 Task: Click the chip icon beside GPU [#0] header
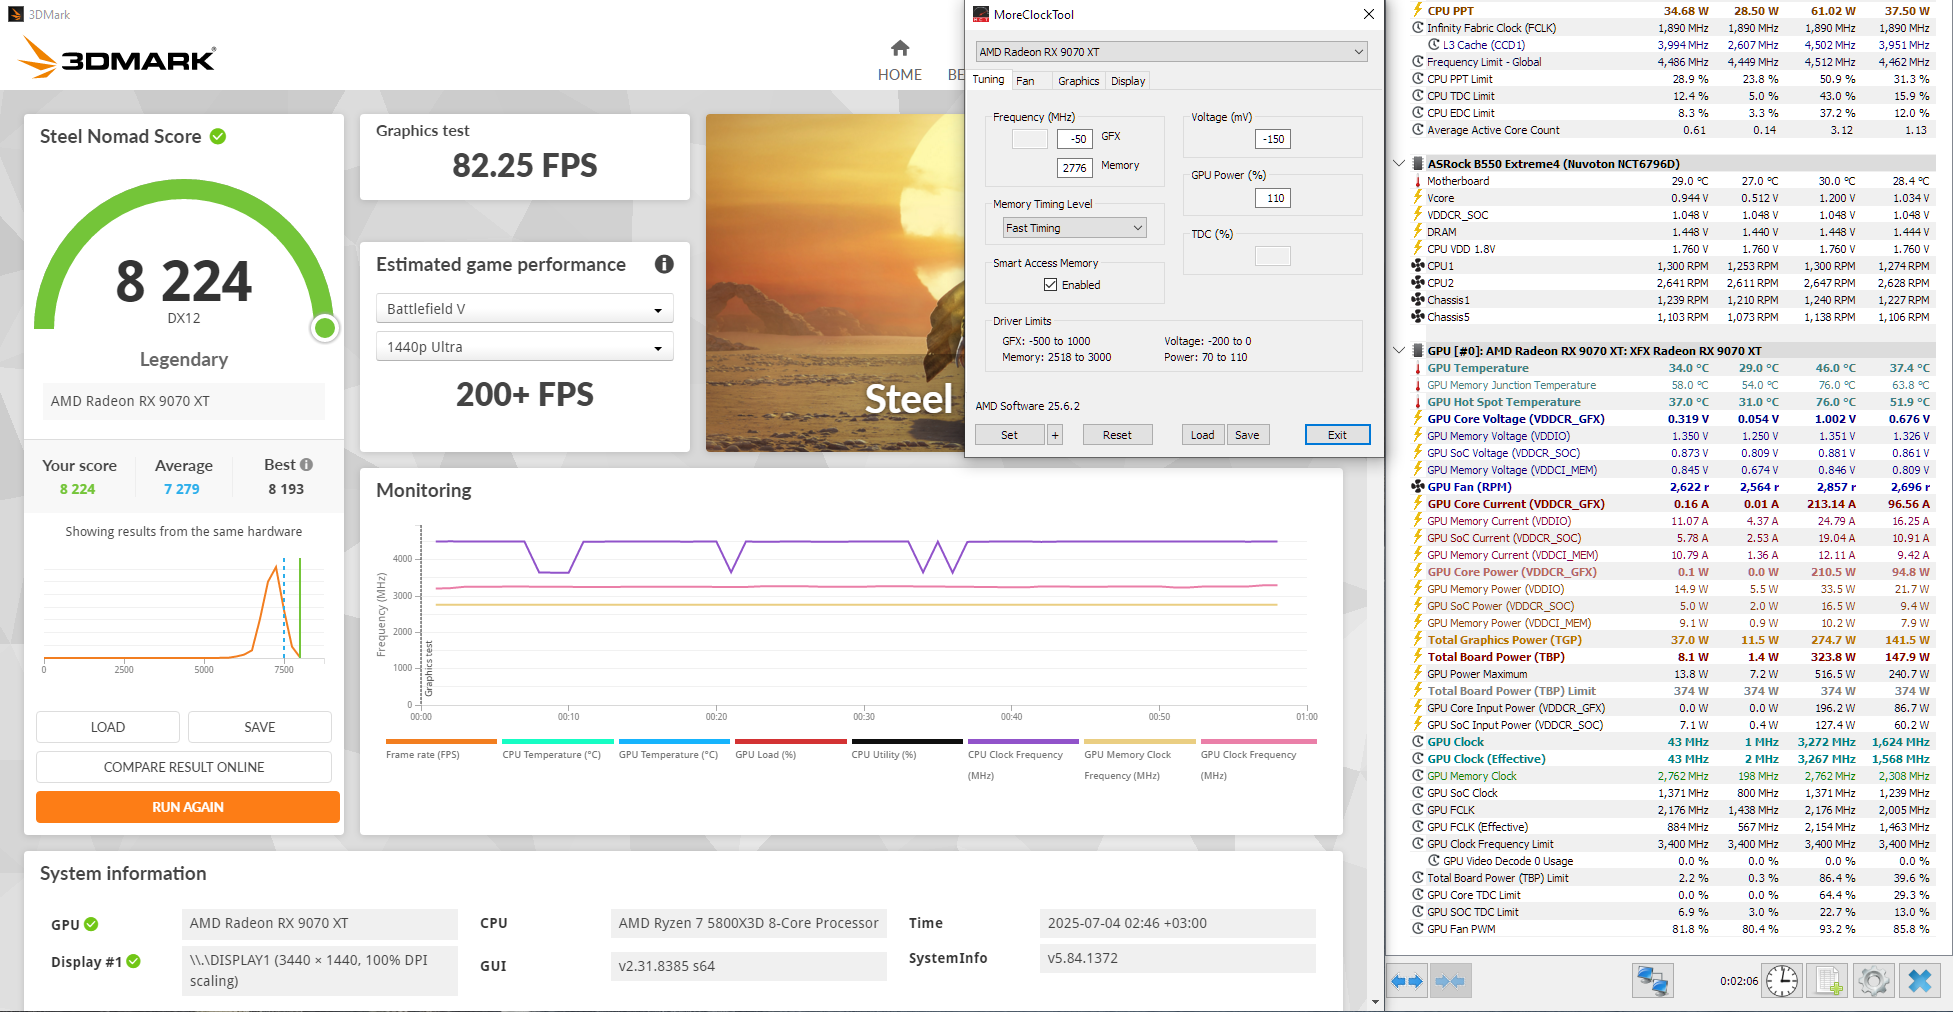pyautogui.click(x=1417, y=351)
